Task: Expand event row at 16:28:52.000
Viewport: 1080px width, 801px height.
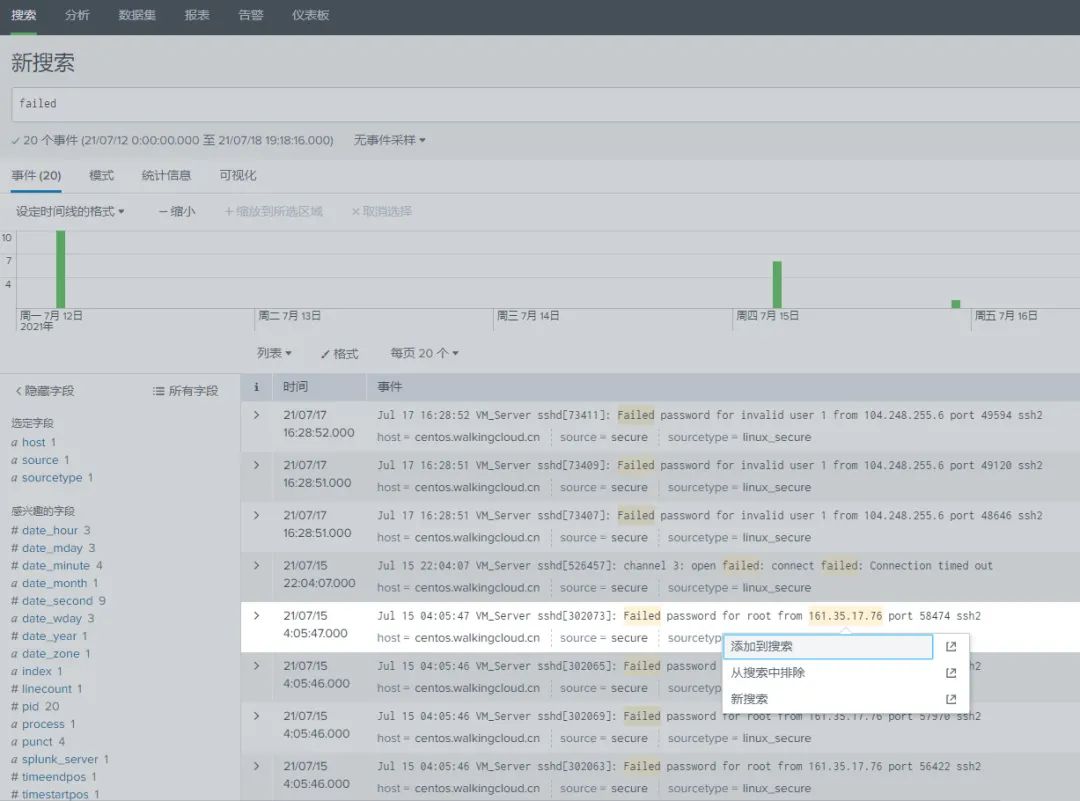Action: [x=256, y=415]
